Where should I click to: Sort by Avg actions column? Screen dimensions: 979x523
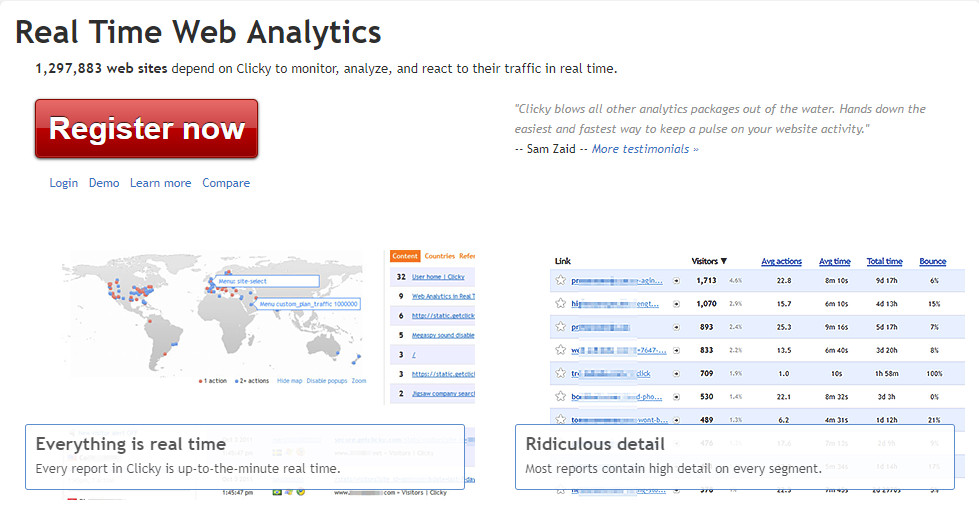(781, 261)
